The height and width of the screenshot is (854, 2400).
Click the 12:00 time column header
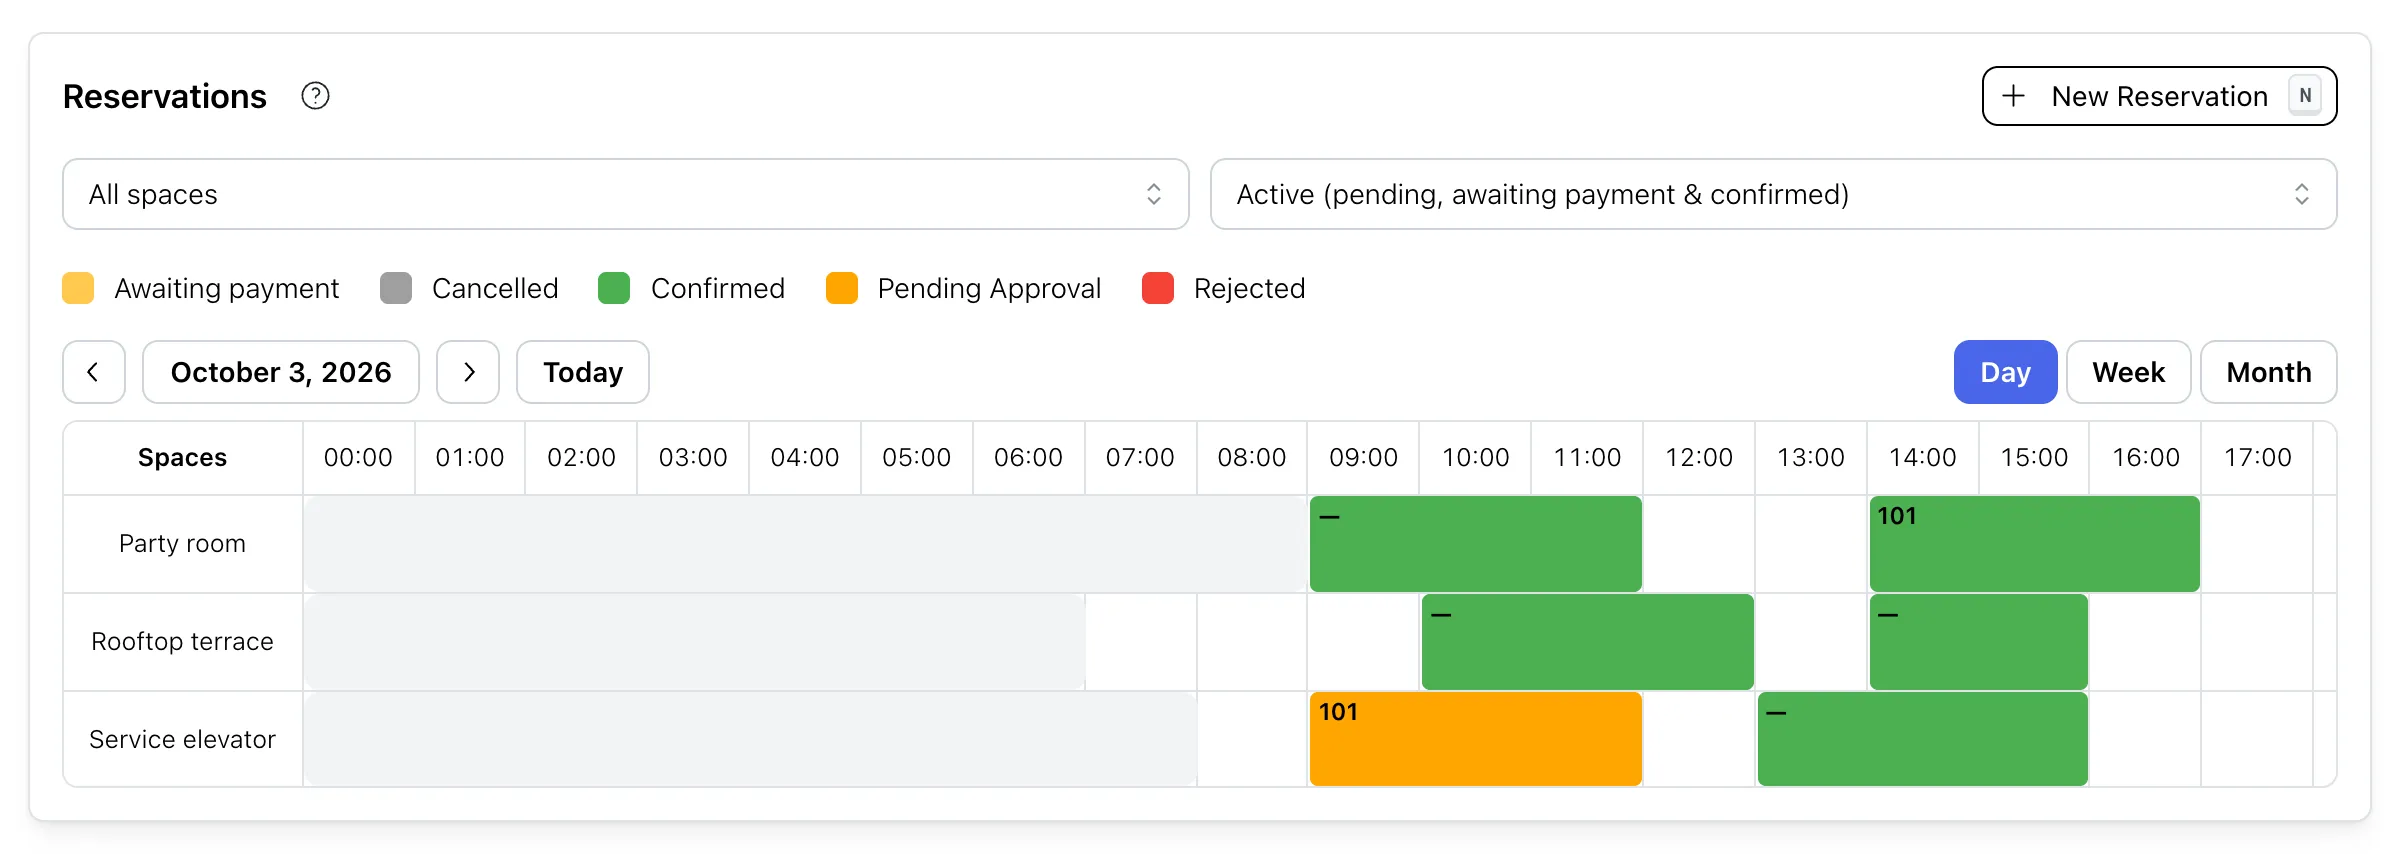pos(1698,458)
